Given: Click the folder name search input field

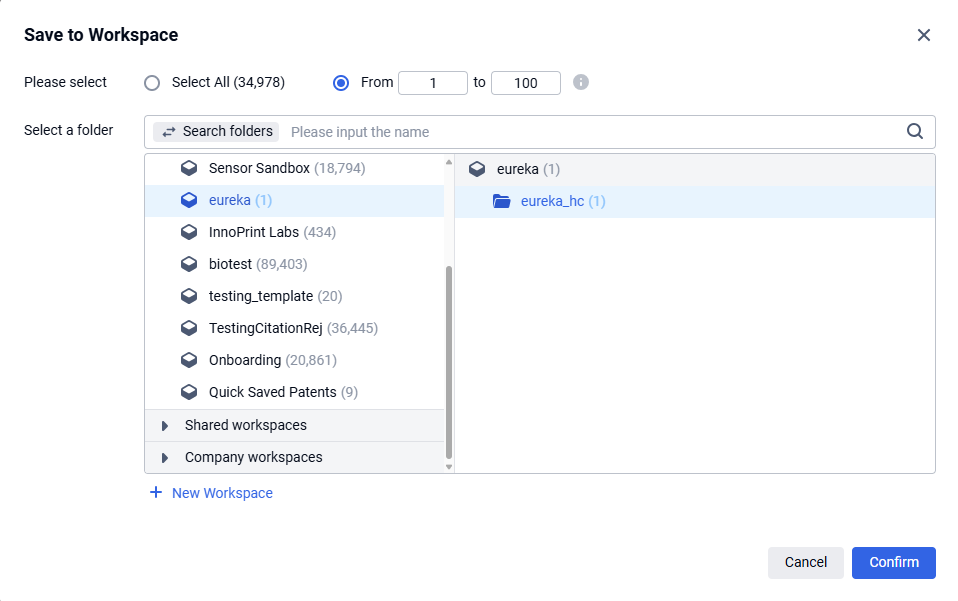Looking at the screenshot, I should (590, 132).
